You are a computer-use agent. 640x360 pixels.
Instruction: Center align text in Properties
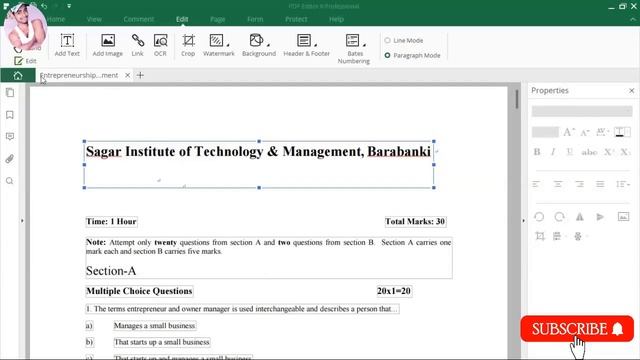(x=558, y=184)
